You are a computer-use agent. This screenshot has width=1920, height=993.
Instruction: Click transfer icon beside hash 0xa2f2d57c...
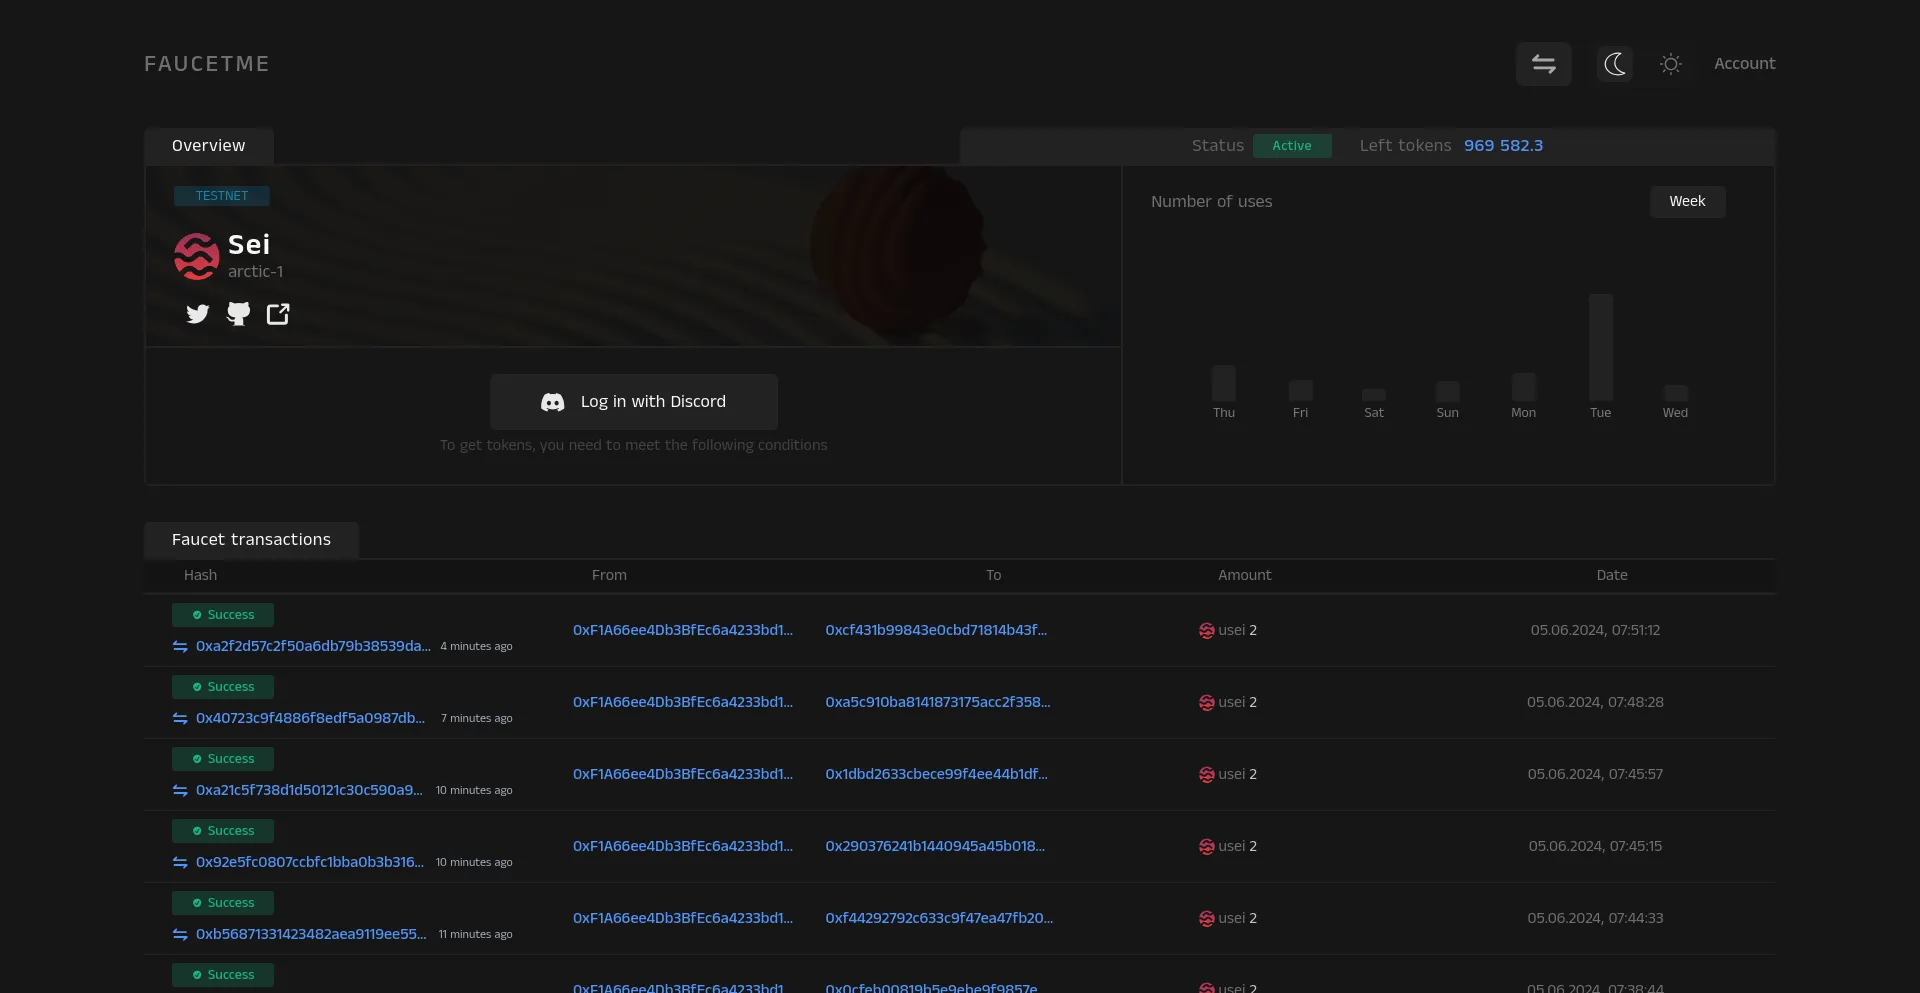point(180,647)
